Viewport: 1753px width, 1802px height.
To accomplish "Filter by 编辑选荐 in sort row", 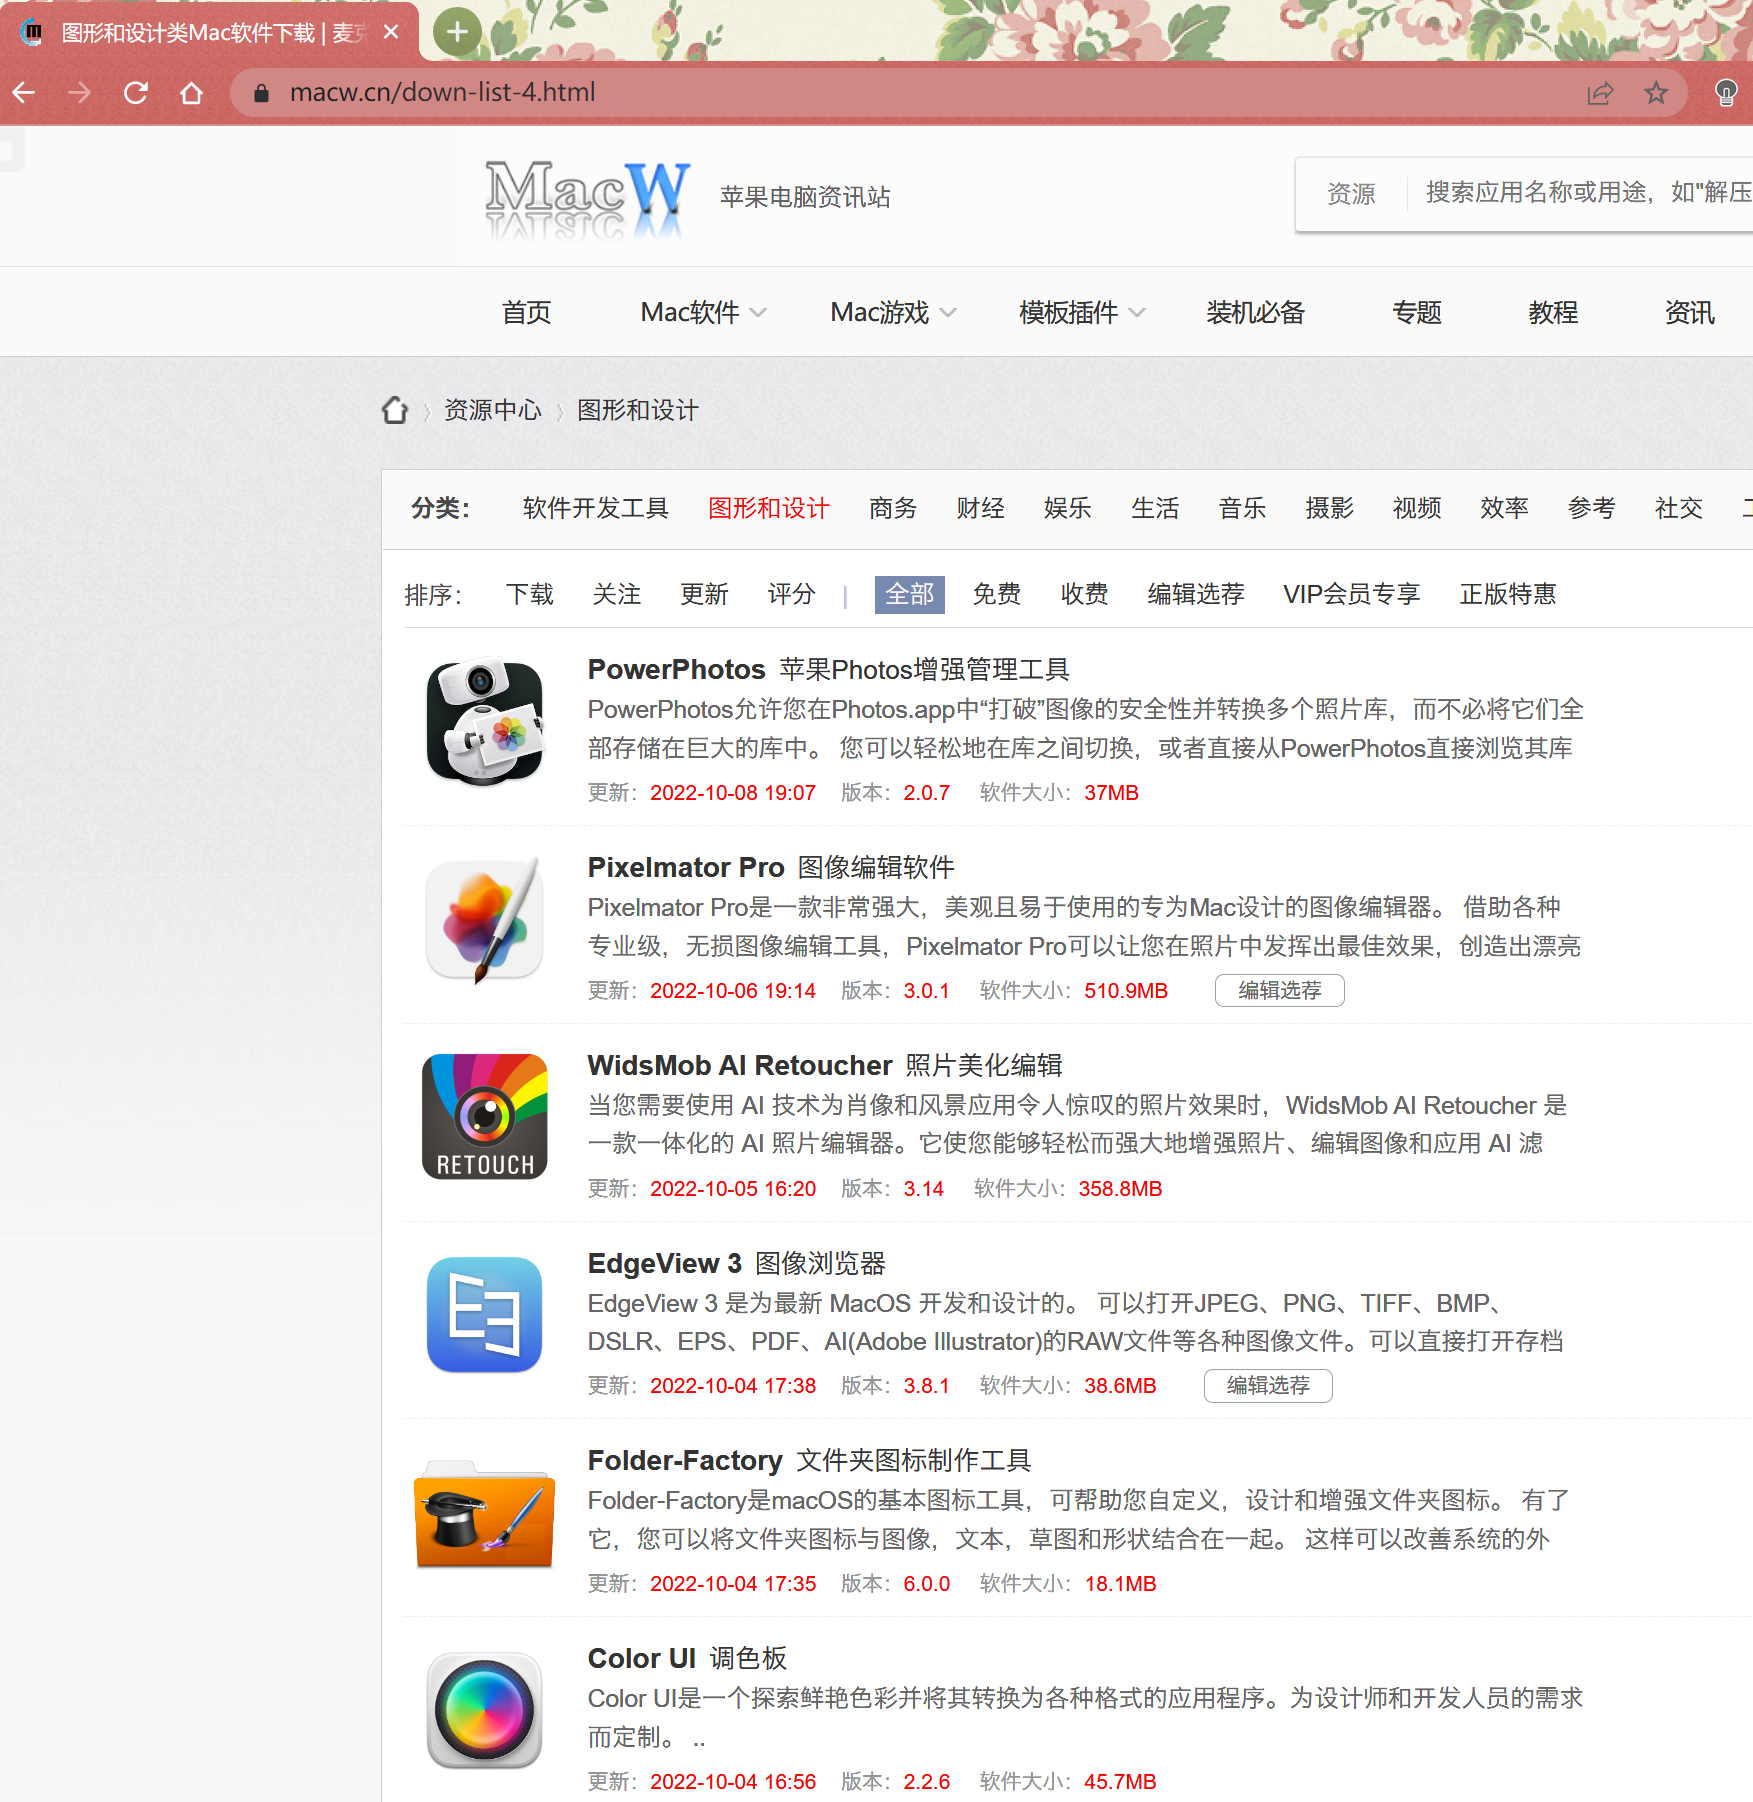I will (1197, 595).
